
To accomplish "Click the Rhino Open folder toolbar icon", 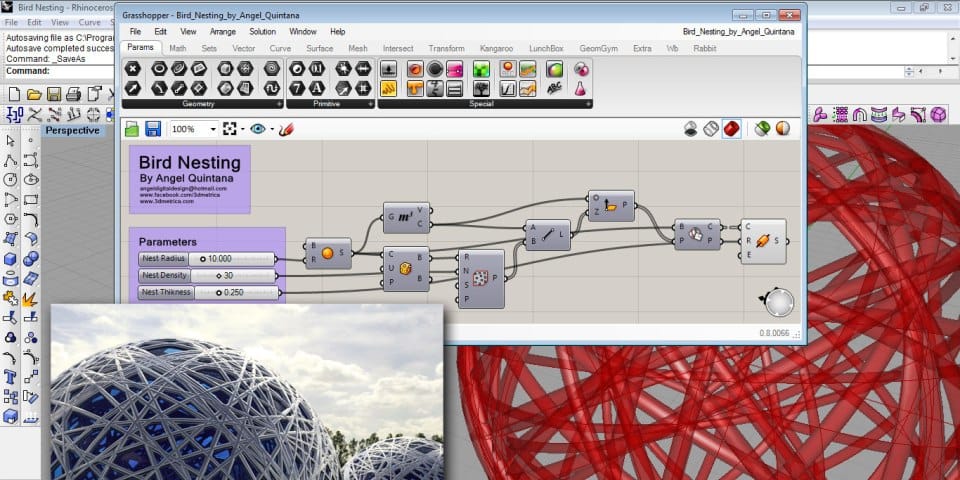I will [x=34, y=94].
